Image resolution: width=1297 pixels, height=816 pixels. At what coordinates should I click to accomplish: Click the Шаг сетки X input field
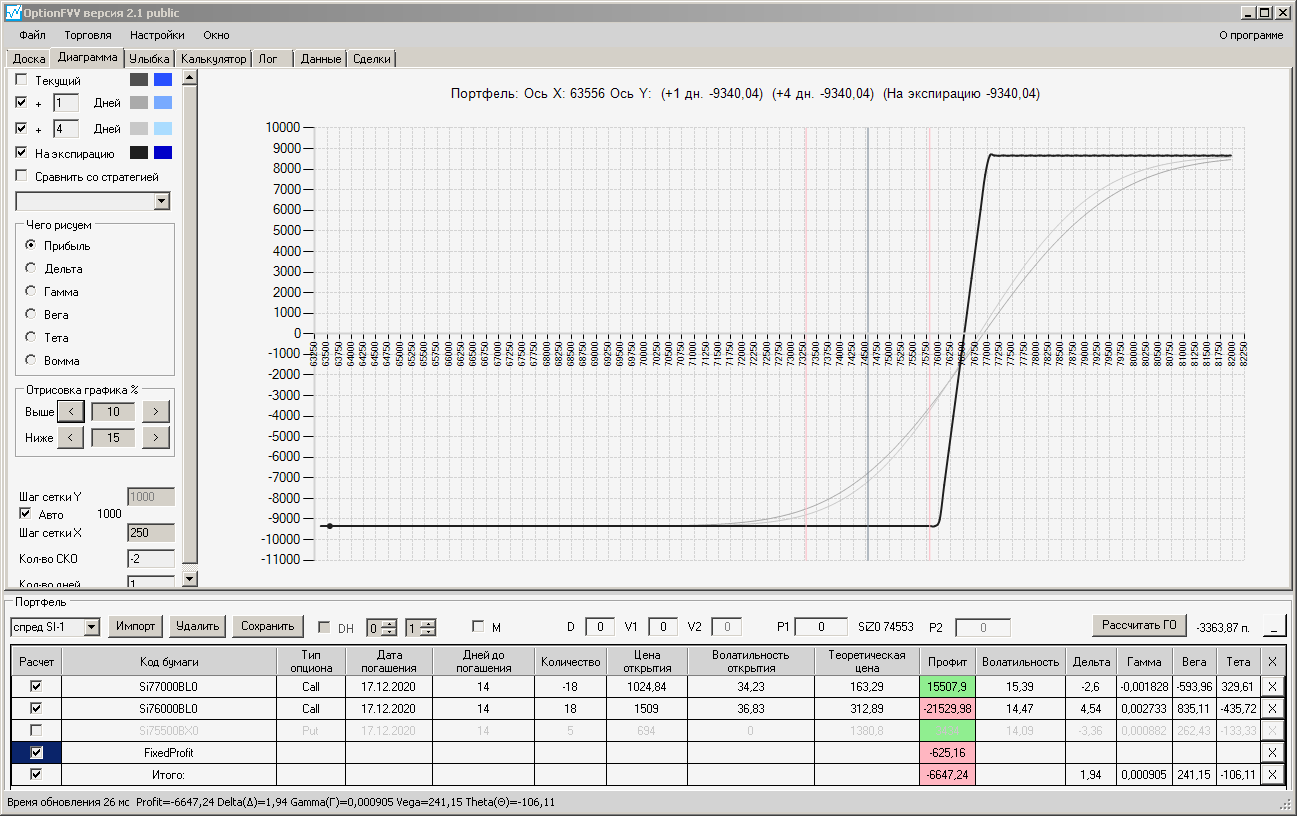point(151,534)
